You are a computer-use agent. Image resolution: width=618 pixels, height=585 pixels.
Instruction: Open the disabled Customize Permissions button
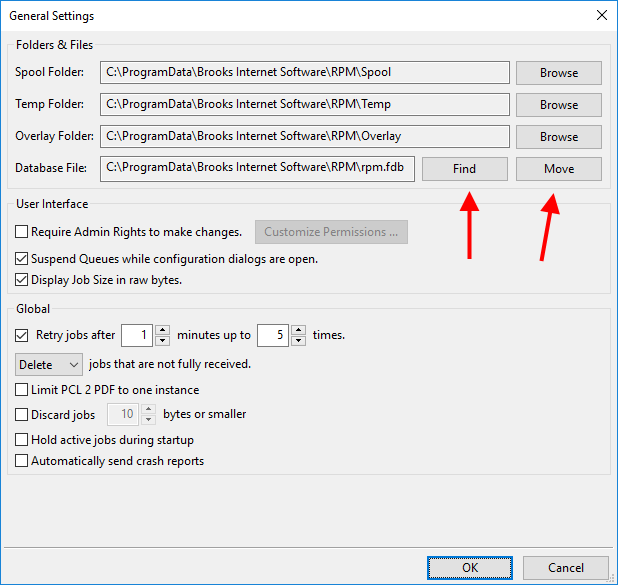[331, 232]
